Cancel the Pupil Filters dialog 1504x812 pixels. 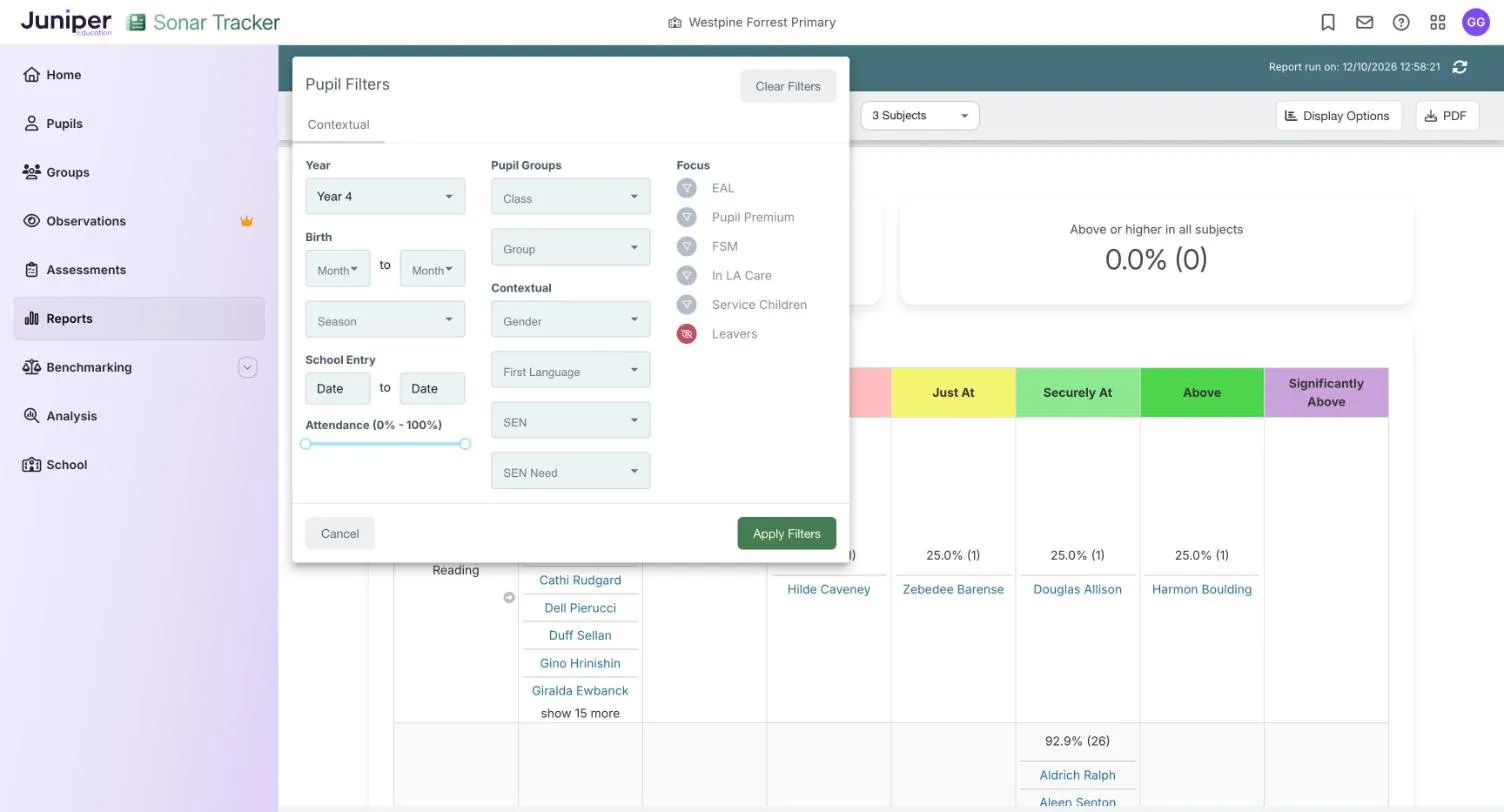(340, 533)
